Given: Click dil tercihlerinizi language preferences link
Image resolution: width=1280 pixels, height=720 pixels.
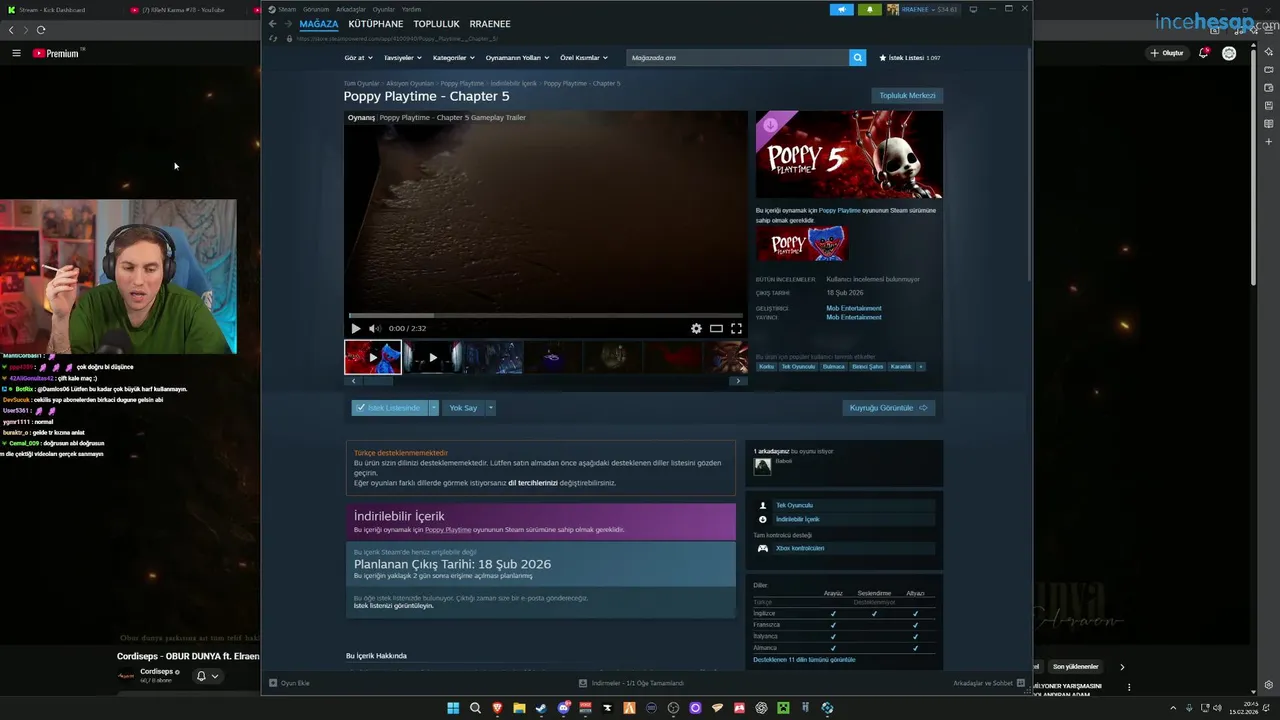Looking at the screenshot, I should click(x=533, y=483).
